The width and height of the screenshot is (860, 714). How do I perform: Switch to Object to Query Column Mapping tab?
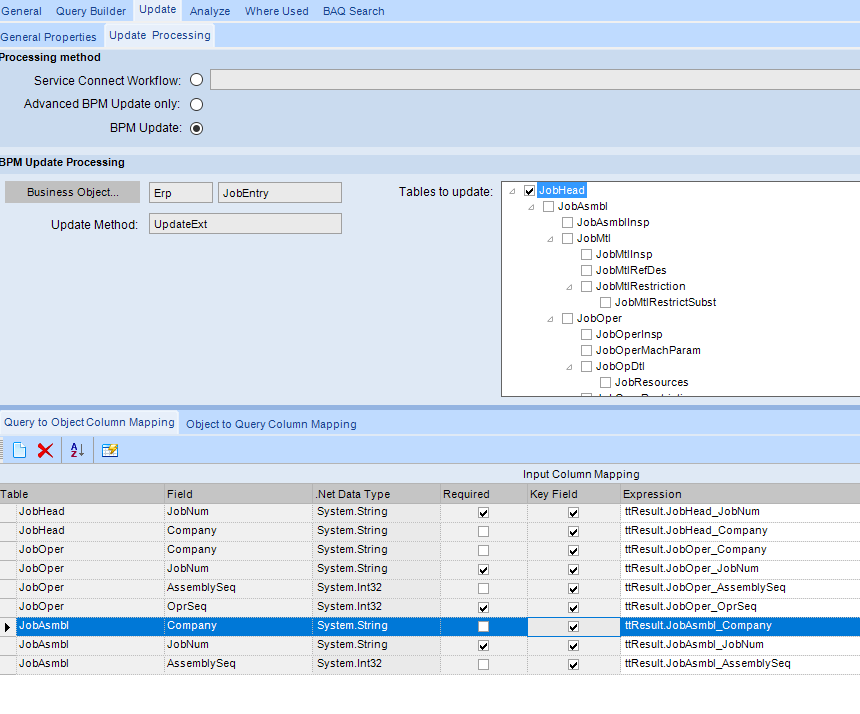click(271, 424)
